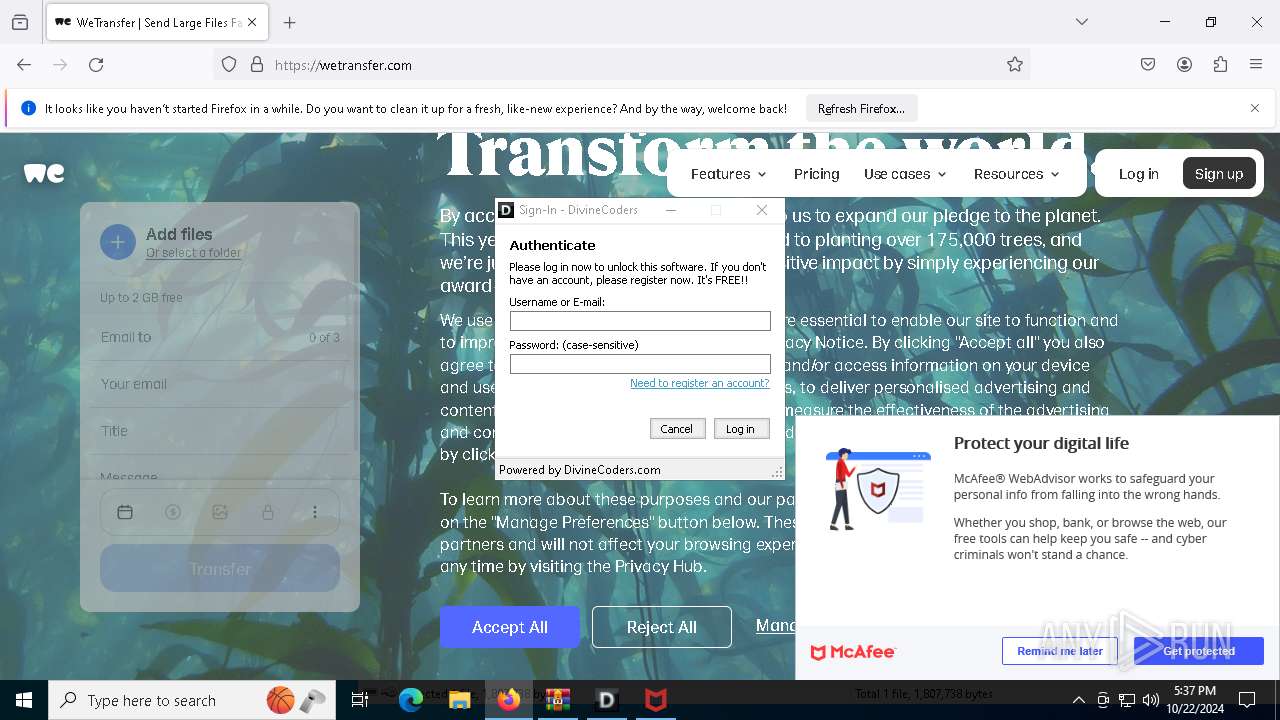1280x720 pixels.
Task: Reload the current page
Action: [96, 65]
